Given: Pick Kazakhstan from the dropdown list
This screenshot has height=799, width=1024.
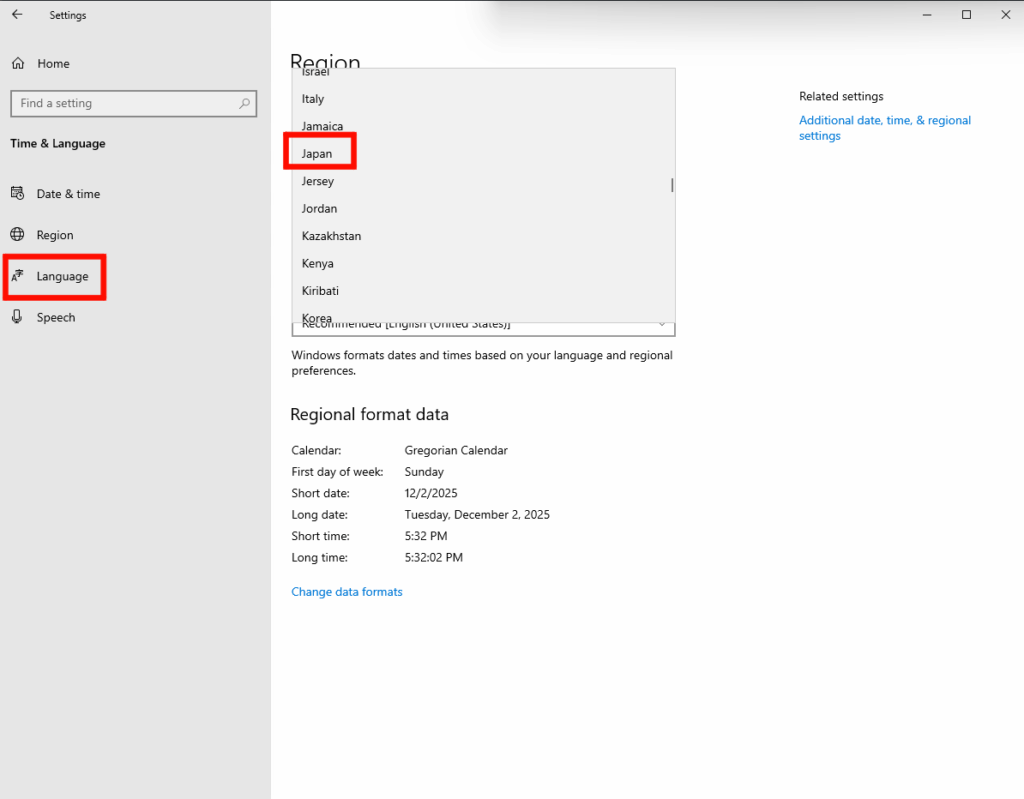Looking at the screenshot, I should click(331, 236).
